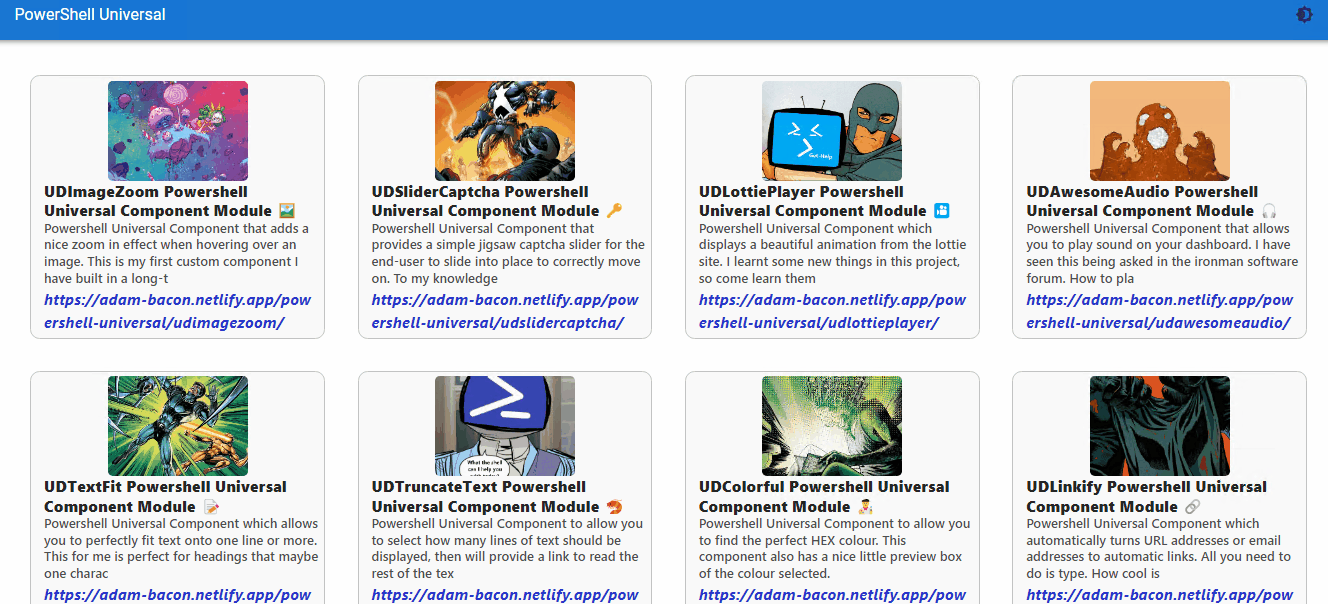The height and width of the screenshot is (604, 1328).
Task: Click the memo emoji after UDTextFit title
Action: (211, 507)
